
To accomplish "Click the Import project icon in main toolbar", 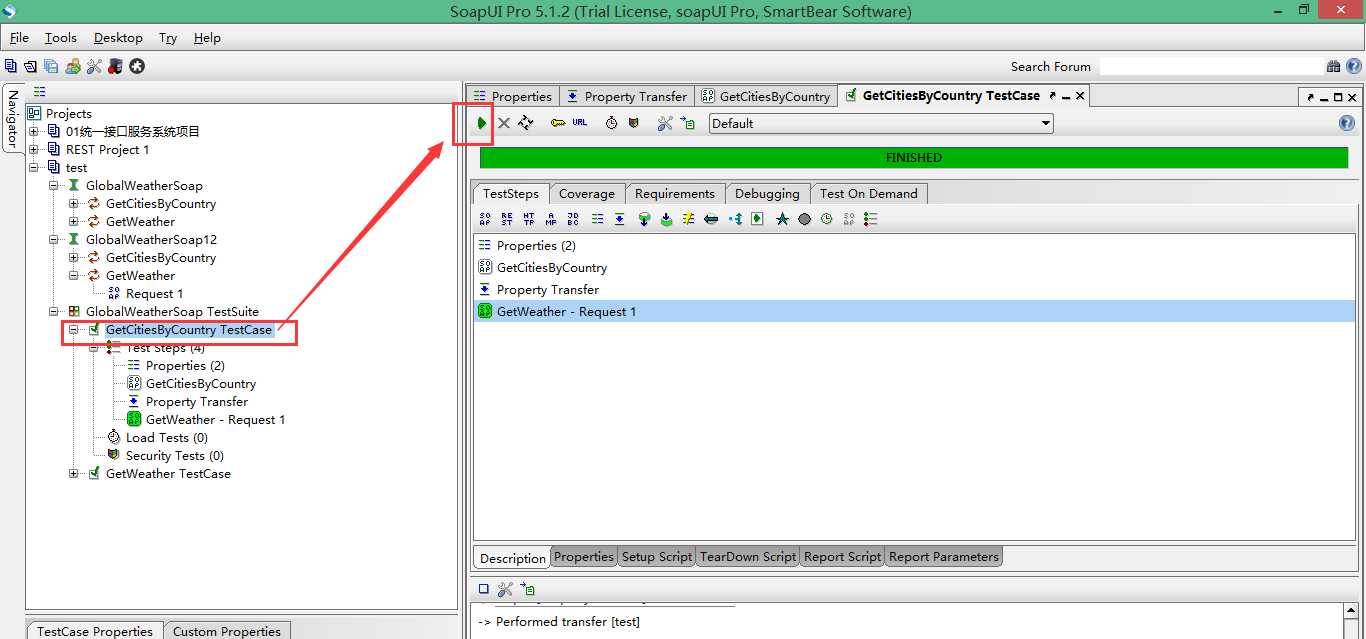I will click(x=31, y=66).
